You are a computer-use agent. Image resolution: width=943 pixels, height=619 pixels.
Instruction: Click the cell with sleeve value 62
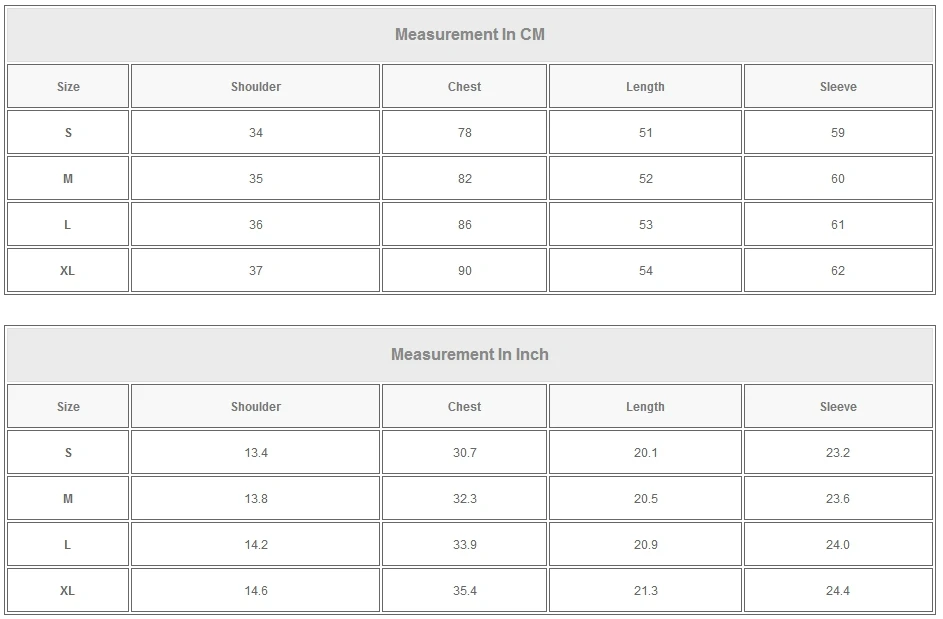pyautogui.click(x=838, y=271)
